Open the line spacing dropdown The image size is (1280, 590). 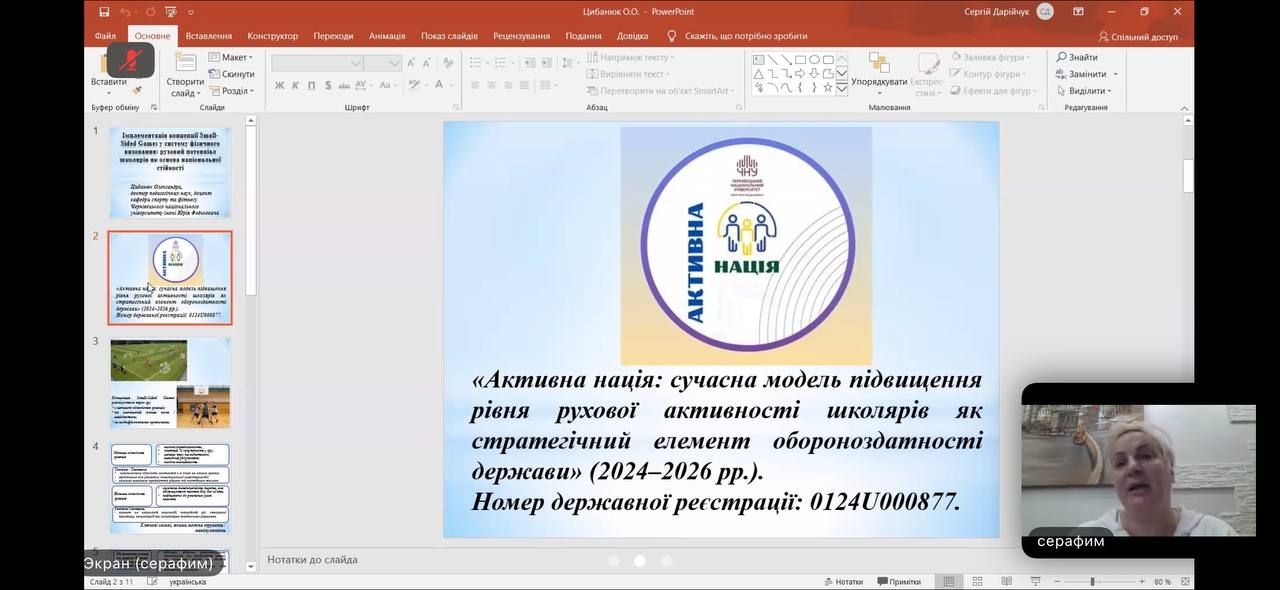pos(571,62)
